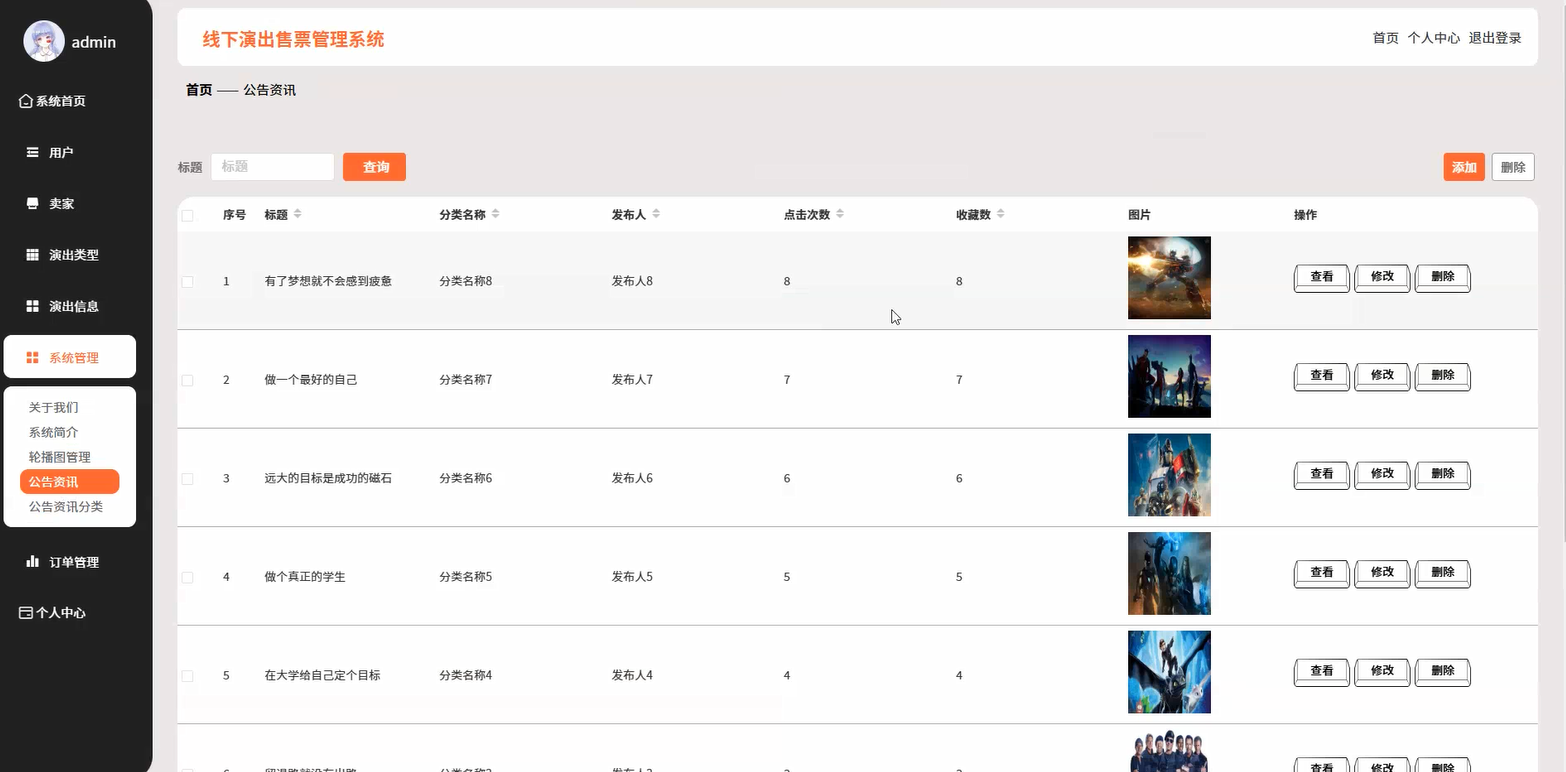Click 修改 for row 1 发布人8

[1382, 277]
